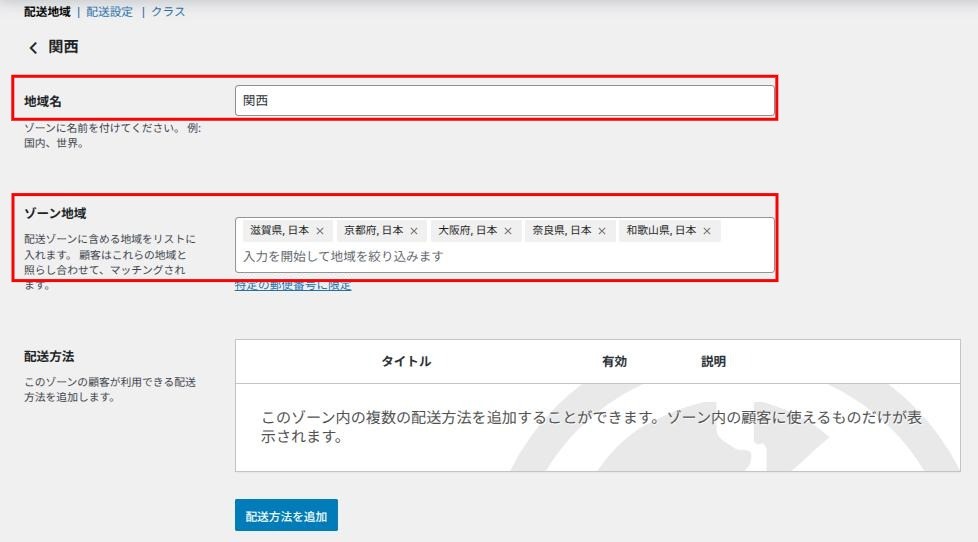Remove the 京都府, 日本 tag
The height and width of the screenshot is (542, 978).
414,231
